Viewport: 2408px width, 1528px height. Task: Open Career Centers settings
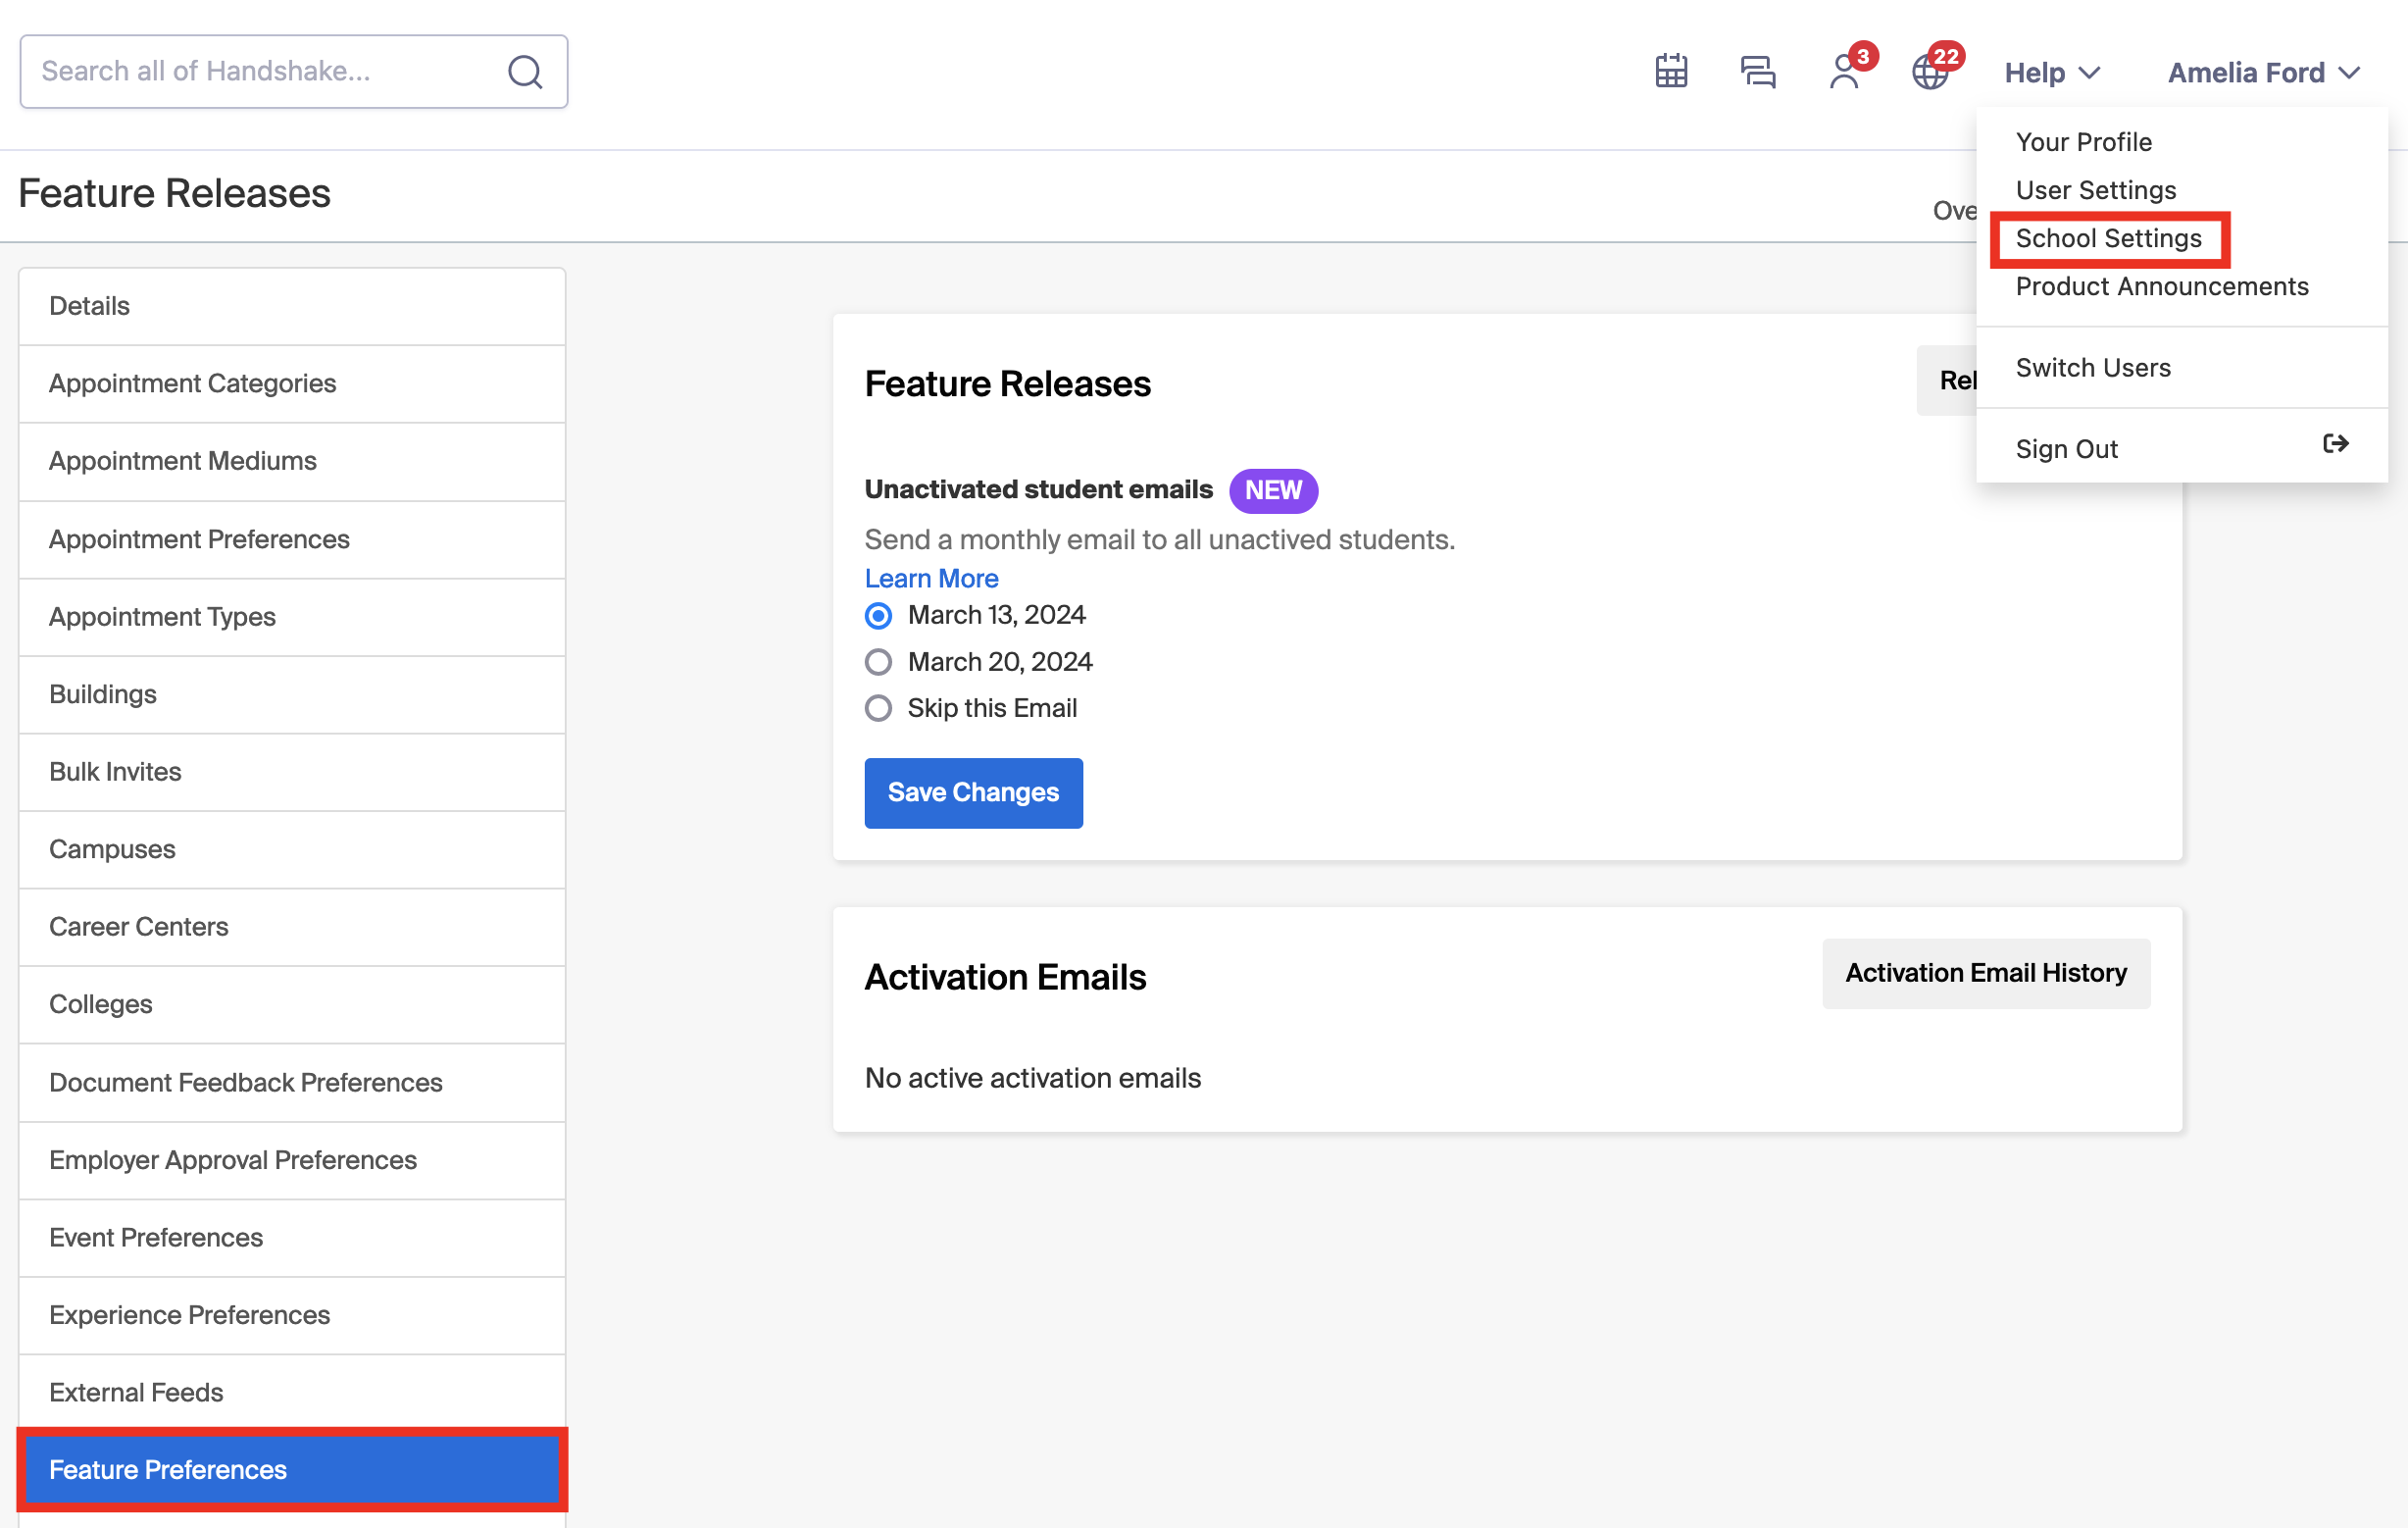point(292,927)
